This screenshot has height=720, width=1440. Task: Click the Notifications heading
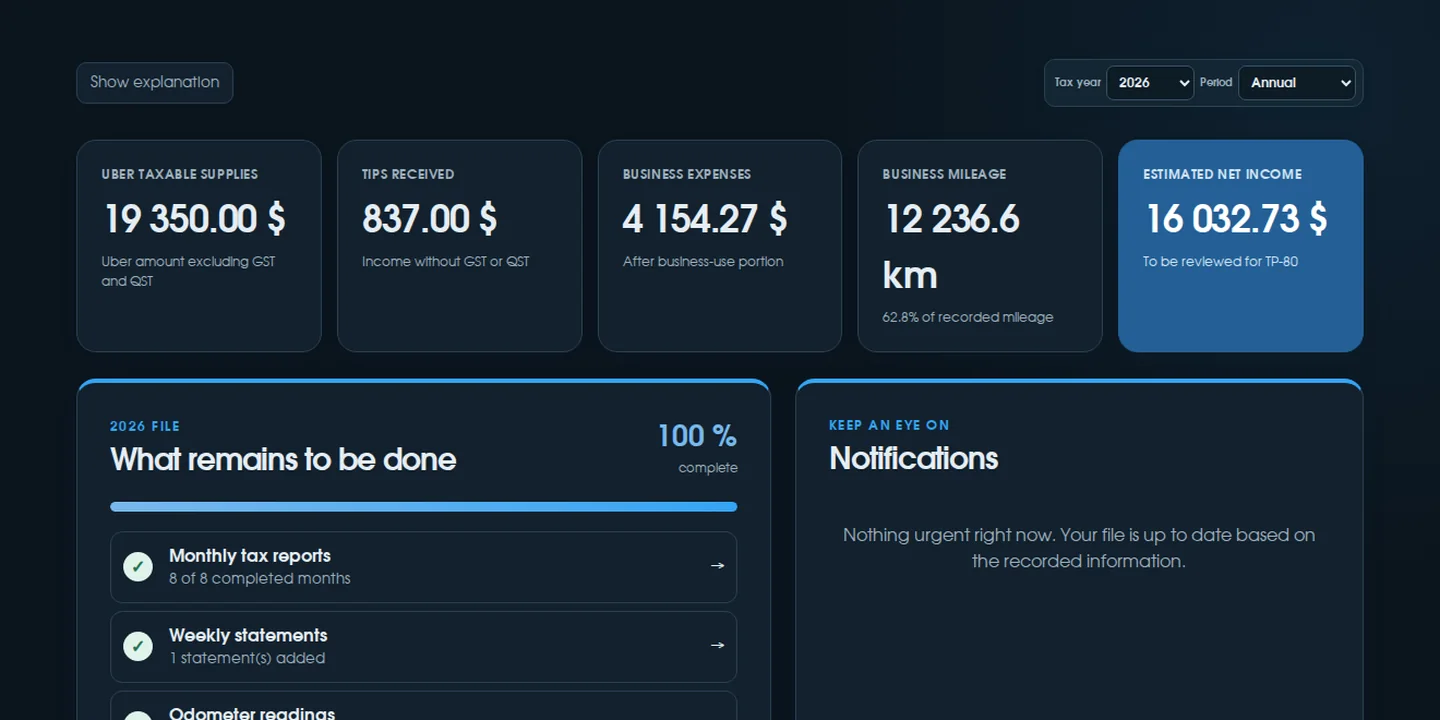[x=914, y=458]
